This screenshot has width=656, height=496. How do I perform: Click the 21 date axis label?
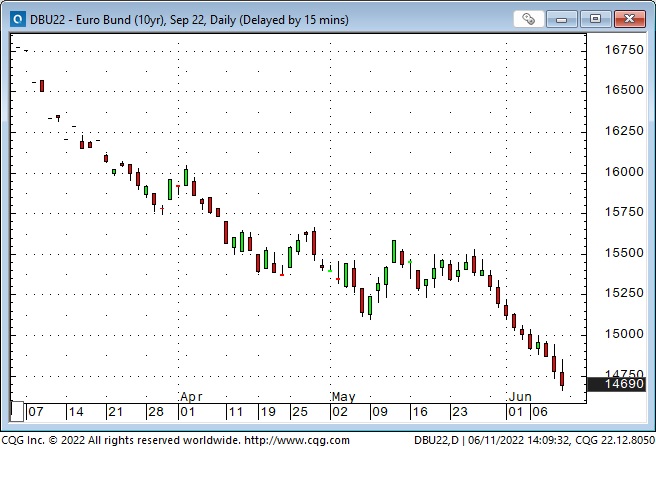(x=115, y=412)
